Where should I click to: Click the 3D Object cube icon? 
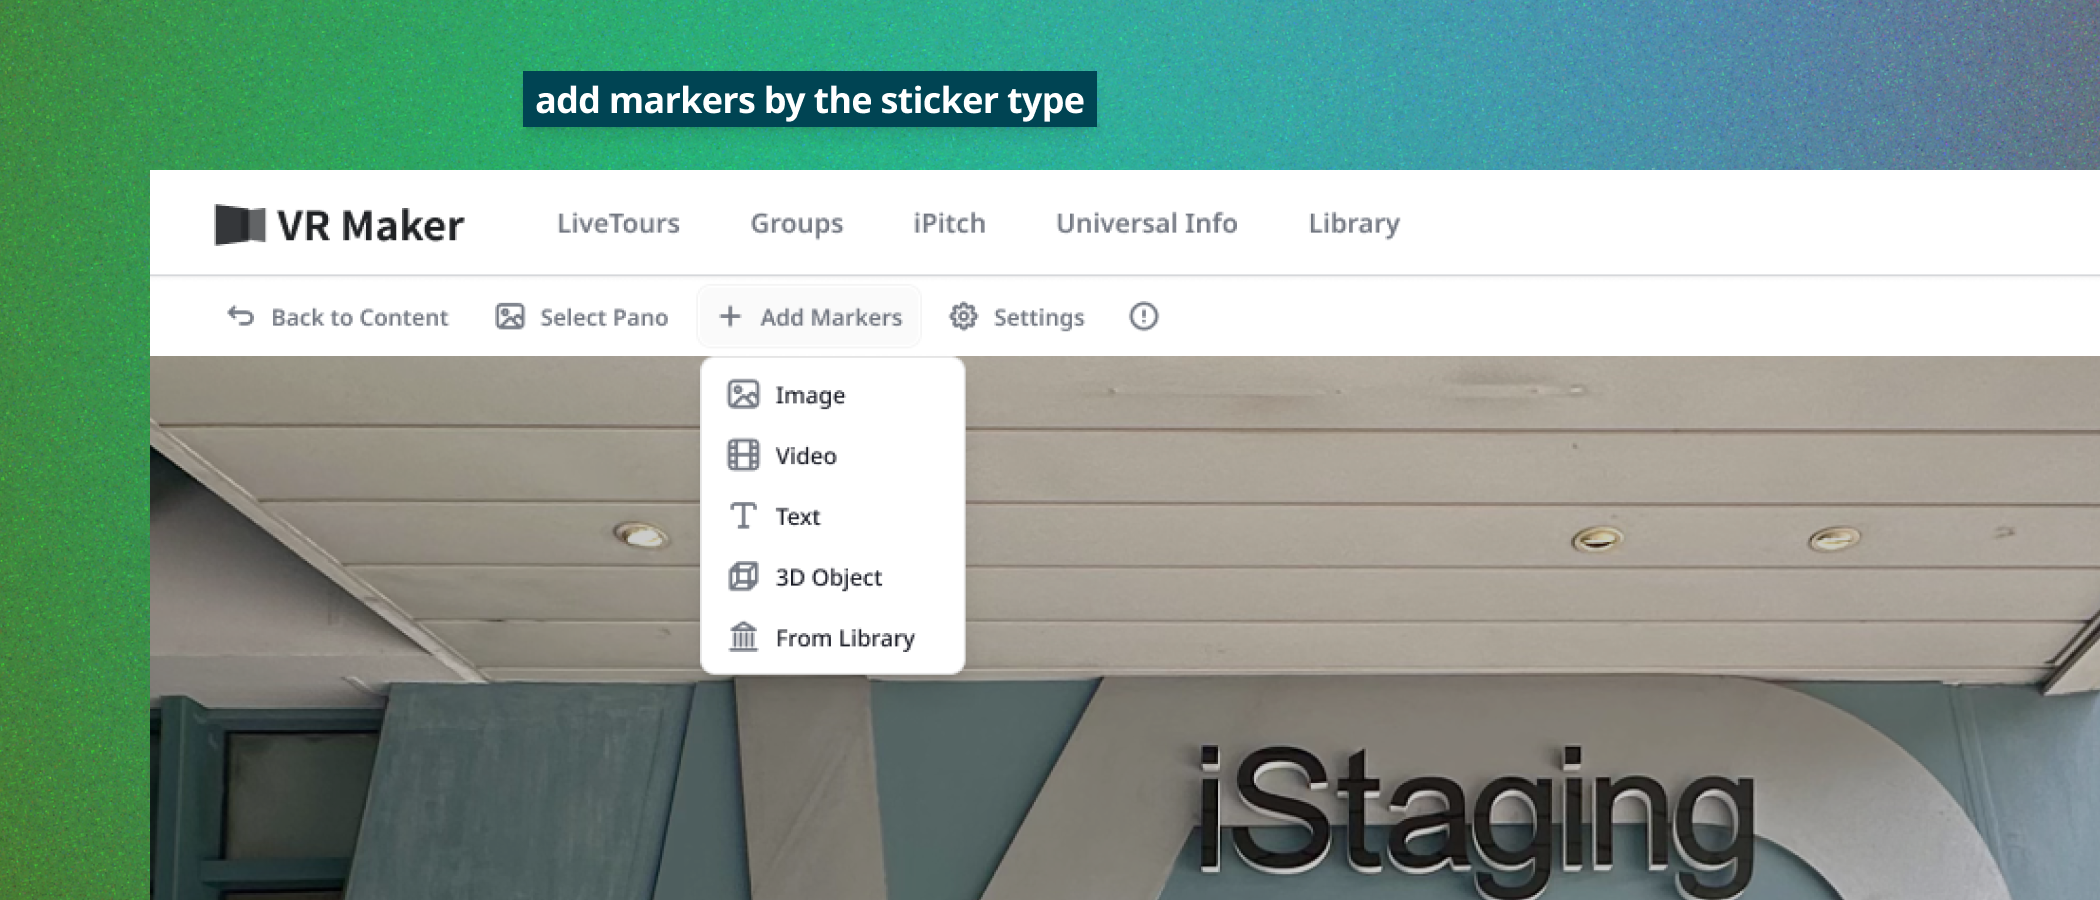[743, 576]
